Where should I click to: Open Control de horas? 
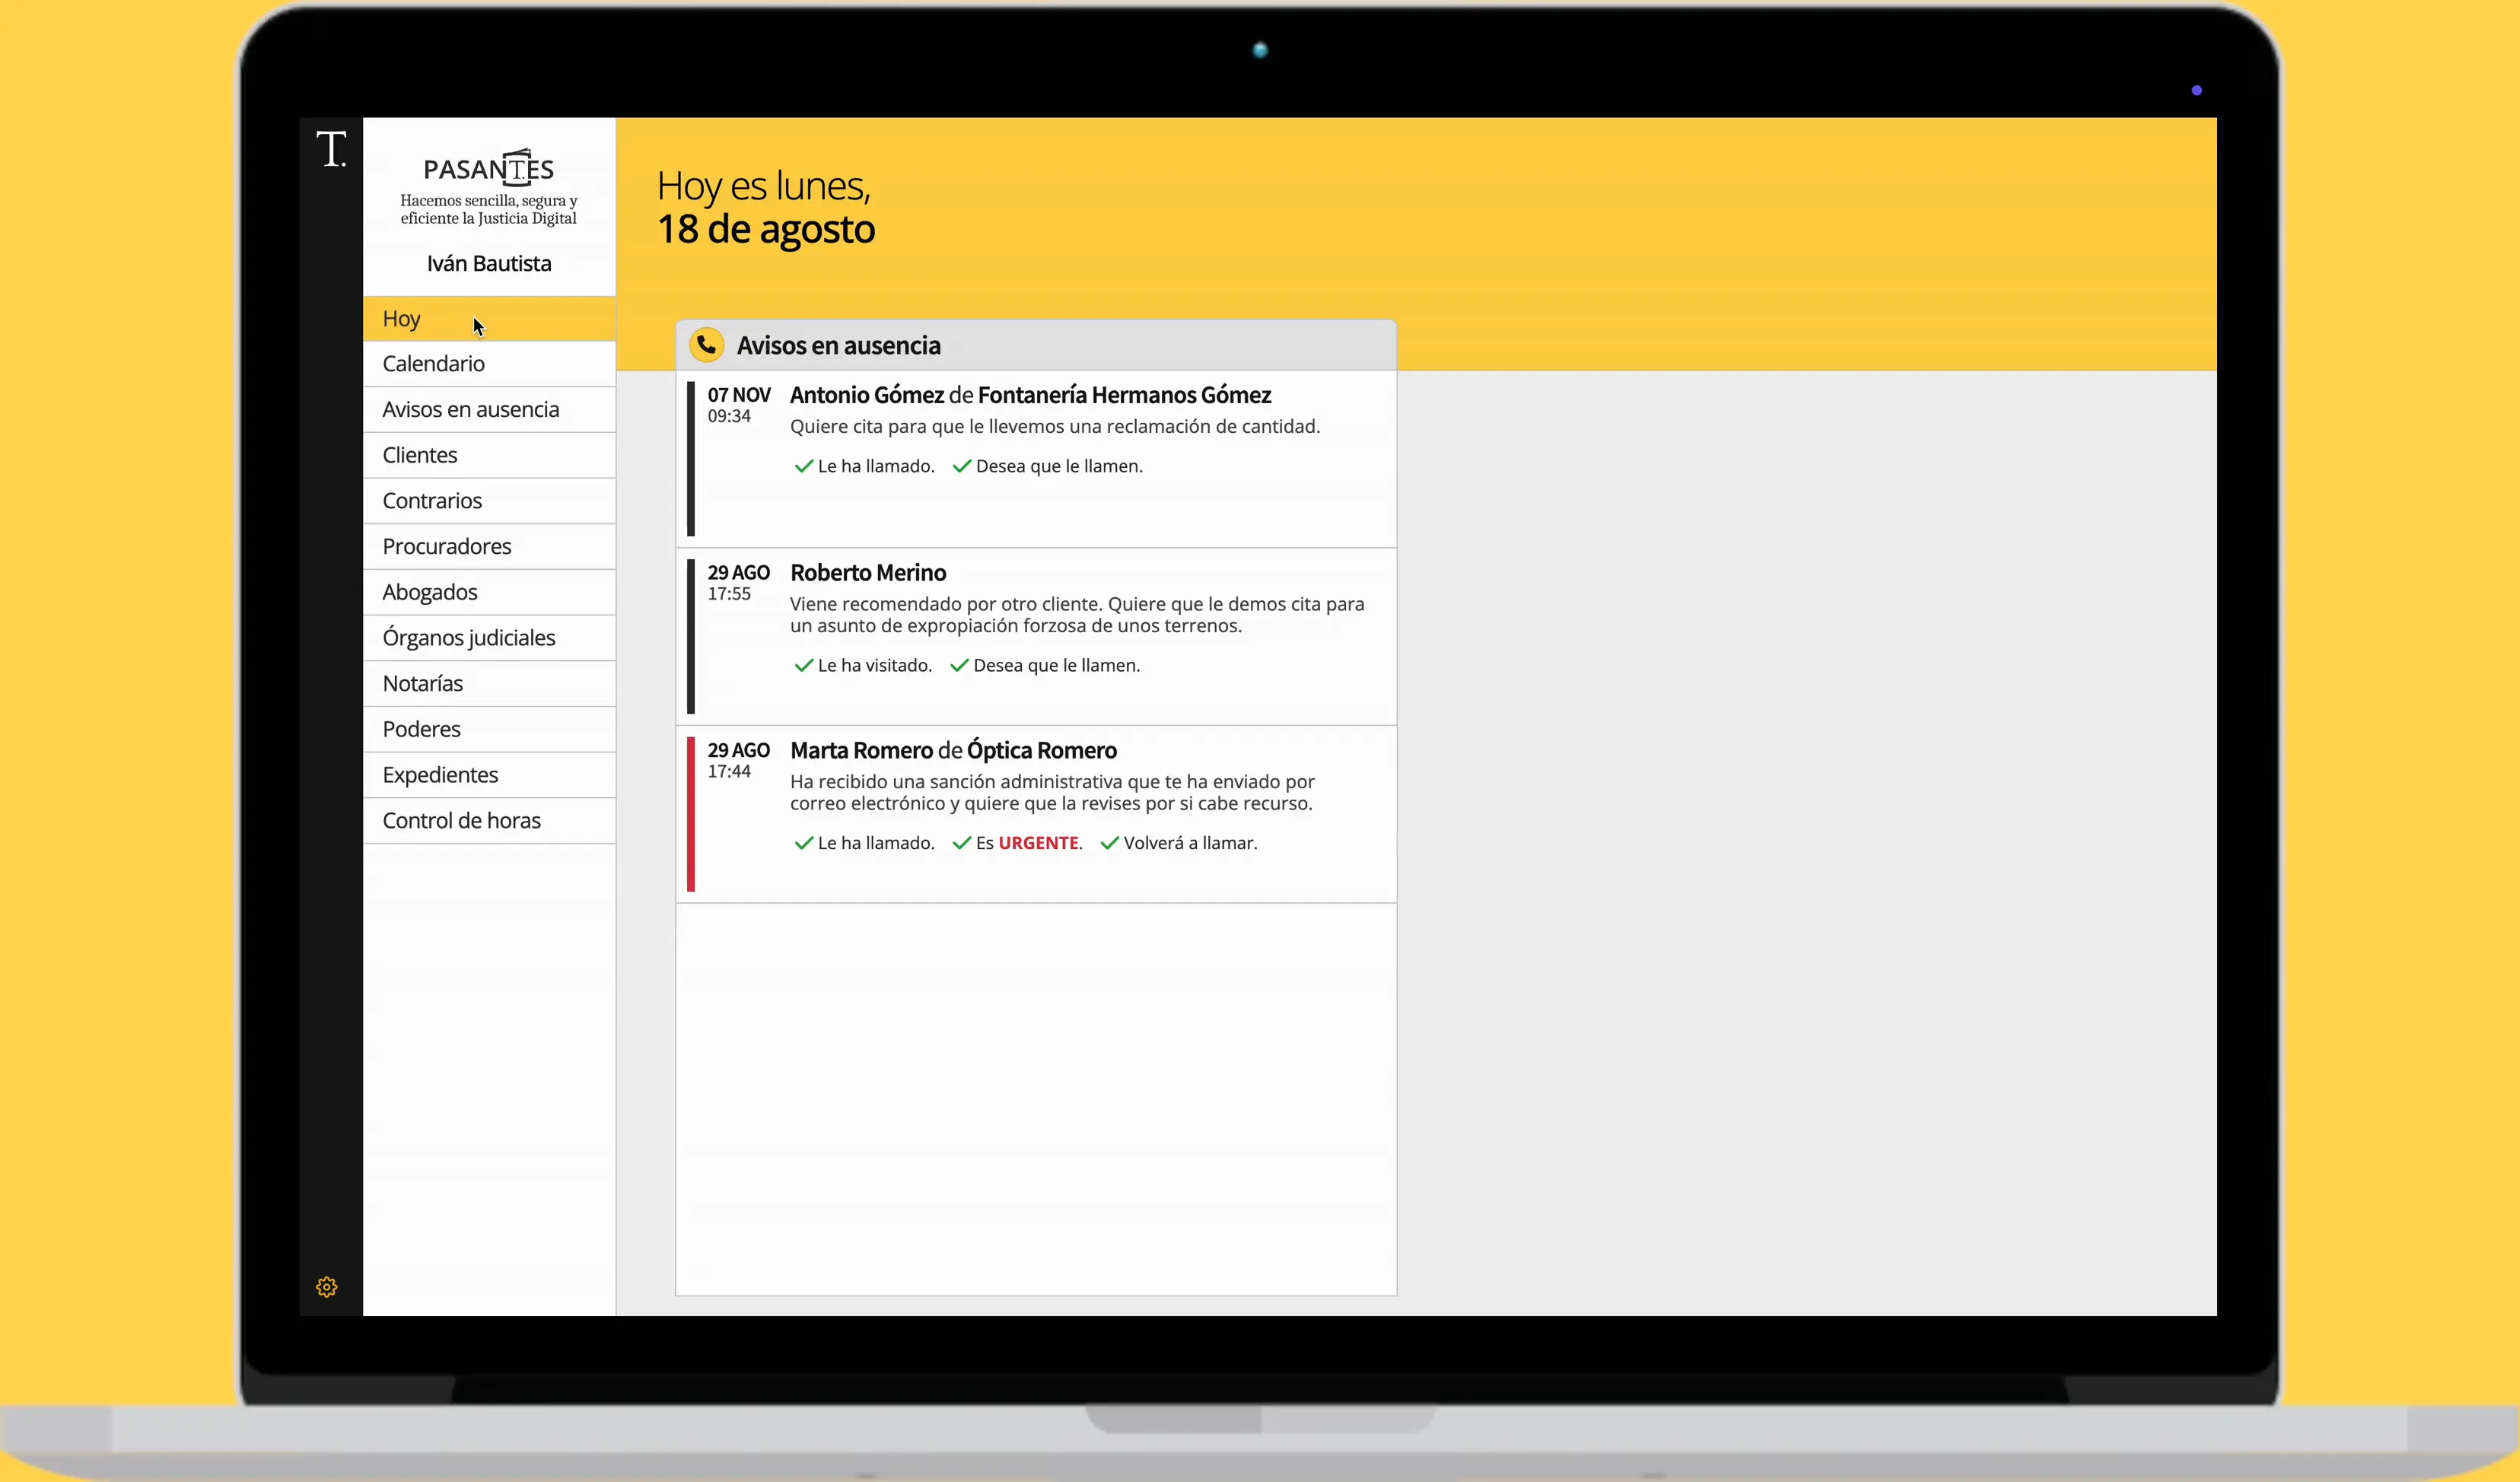pos(461,821)
